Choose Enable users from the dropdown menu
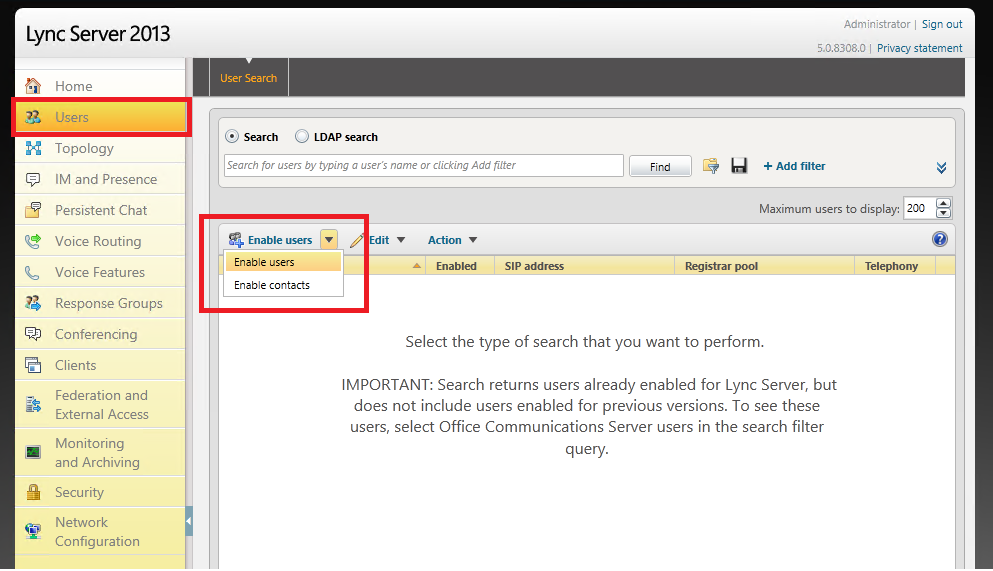Screen dimensions: 993x571 283,262
